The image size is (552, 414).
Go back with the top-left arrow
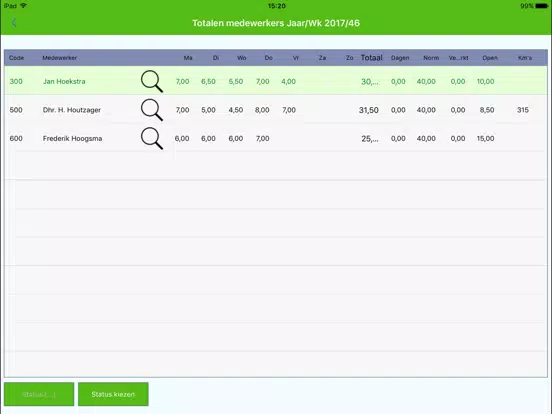click(x=14, y=23)
